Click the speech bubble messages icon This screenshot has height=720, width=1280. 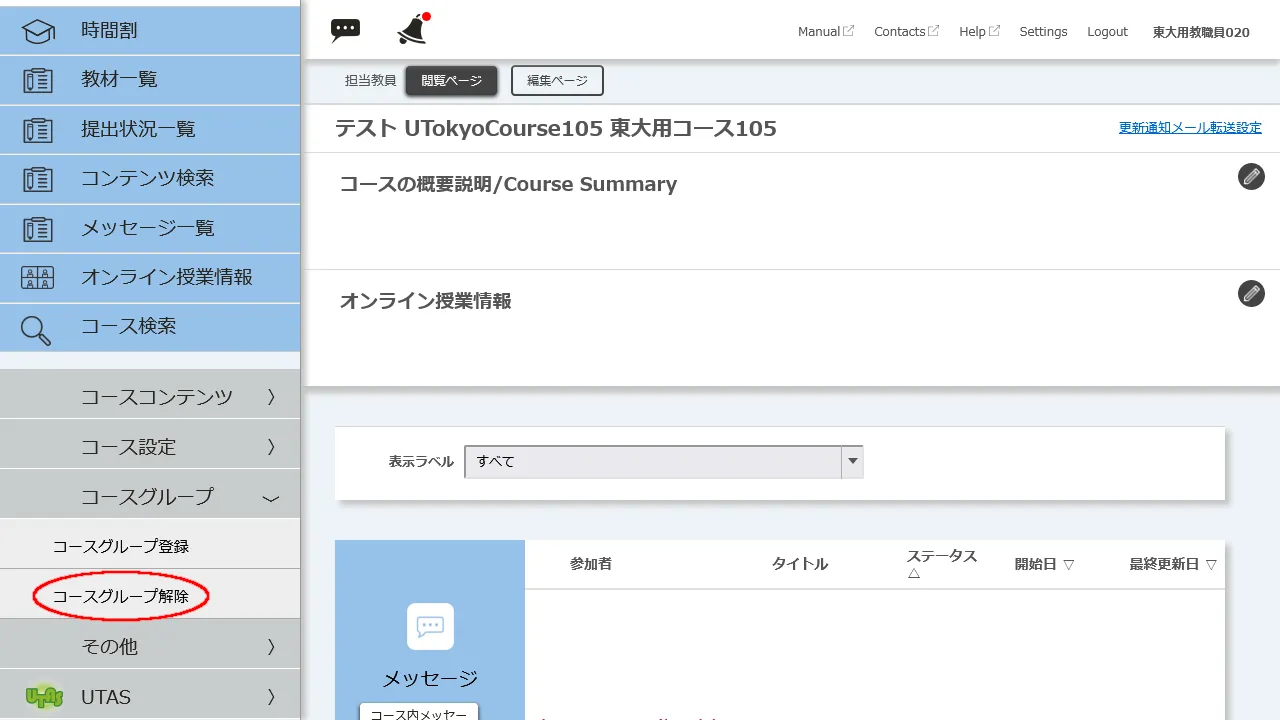click(x=345, y=29)
